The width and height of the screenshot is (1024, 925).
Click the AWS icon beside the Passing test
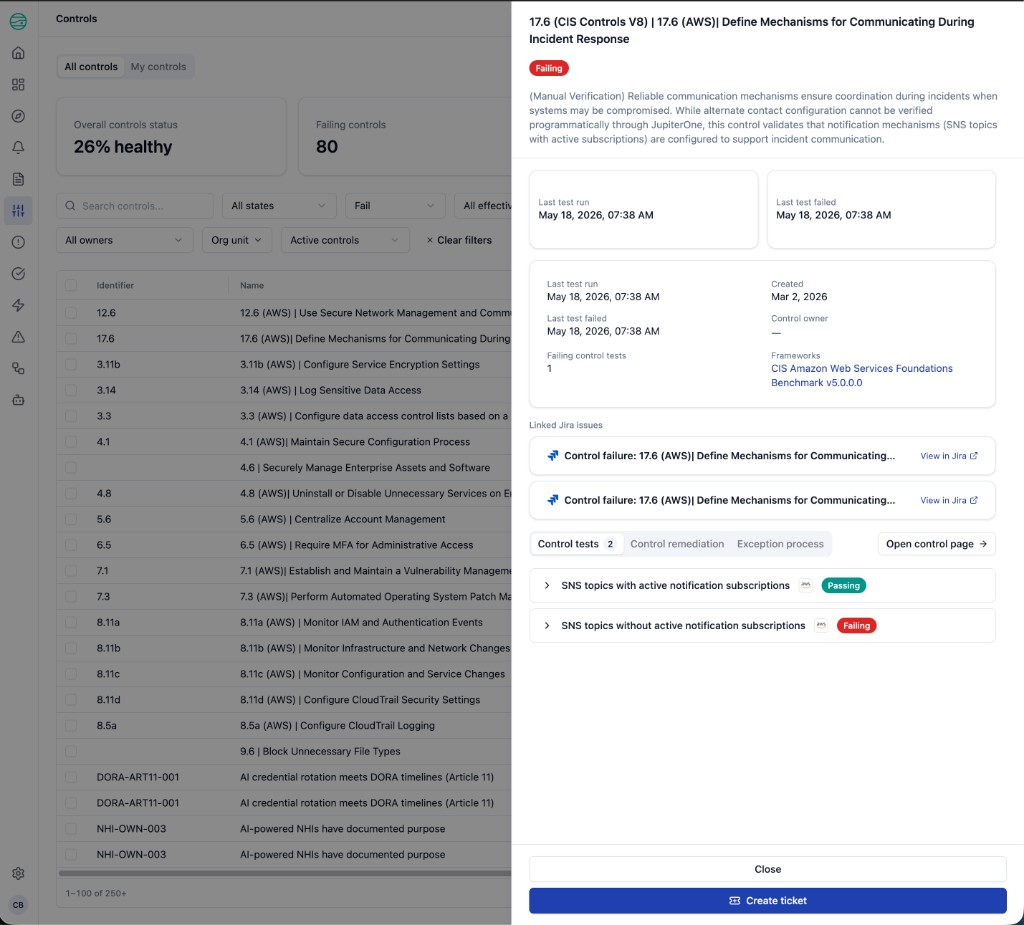pyautogui.click(x=806, y=585)
